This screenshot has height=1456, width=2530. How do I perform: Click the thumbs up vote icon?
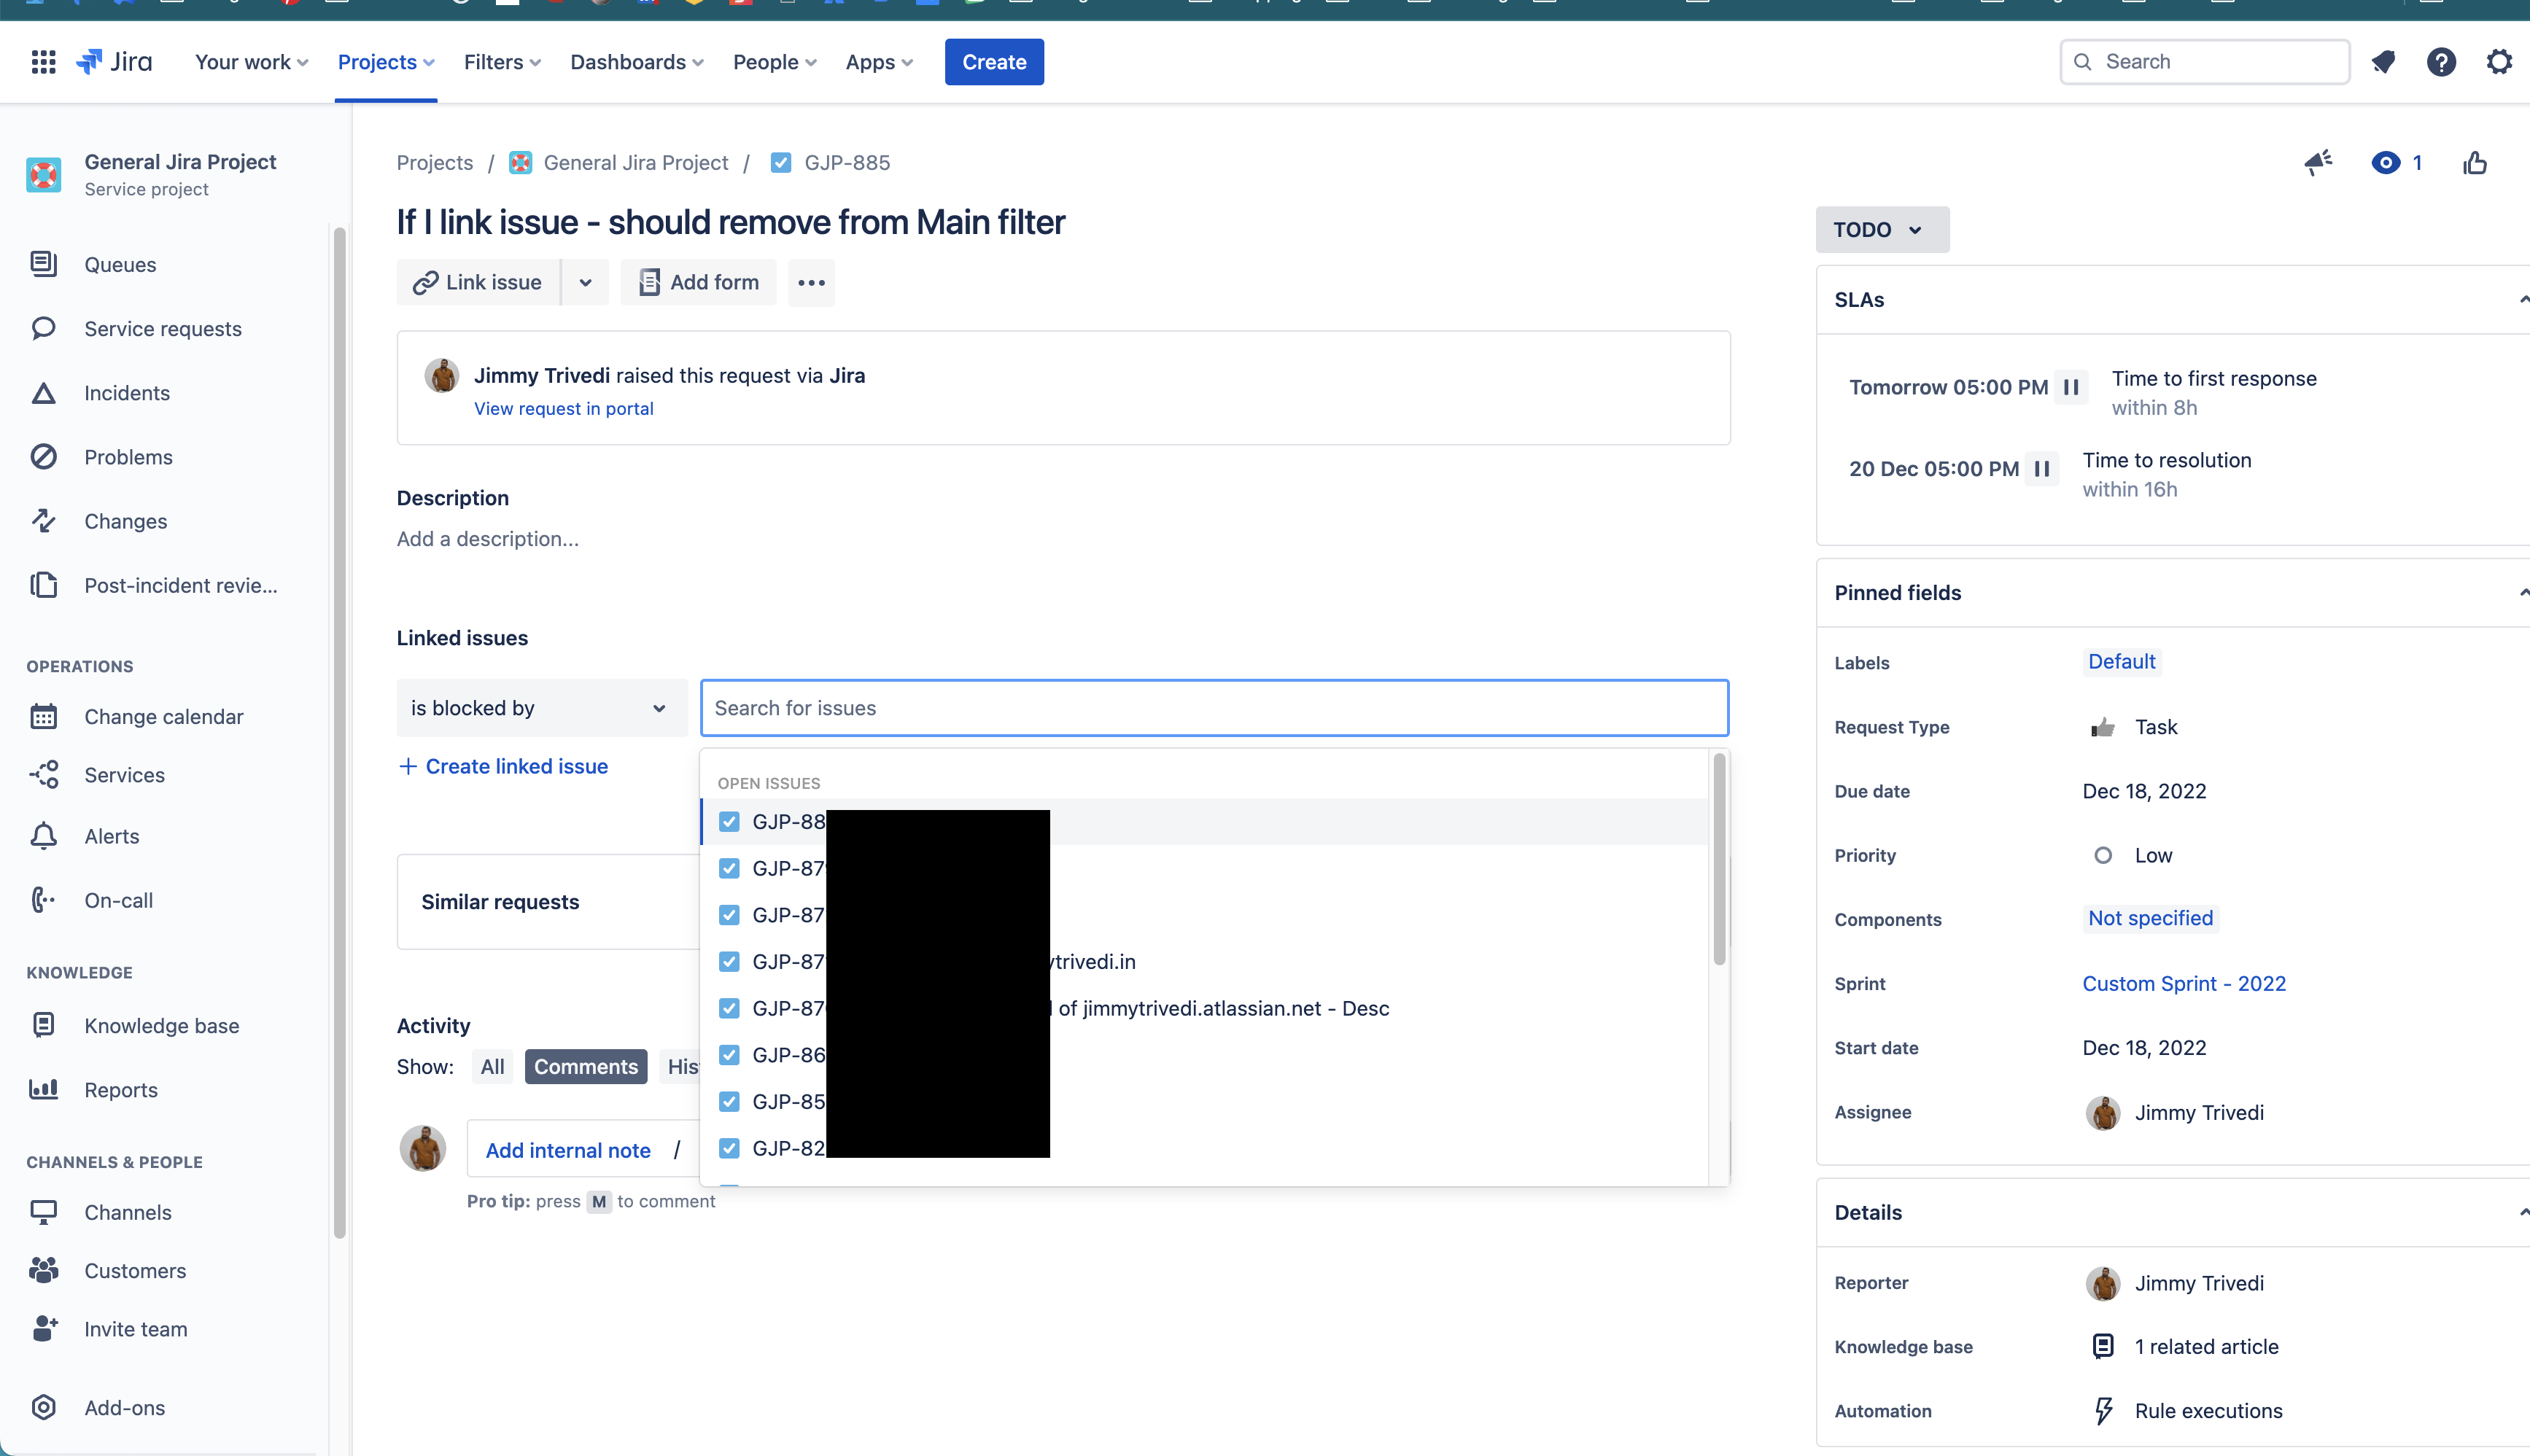[2475, 163]
